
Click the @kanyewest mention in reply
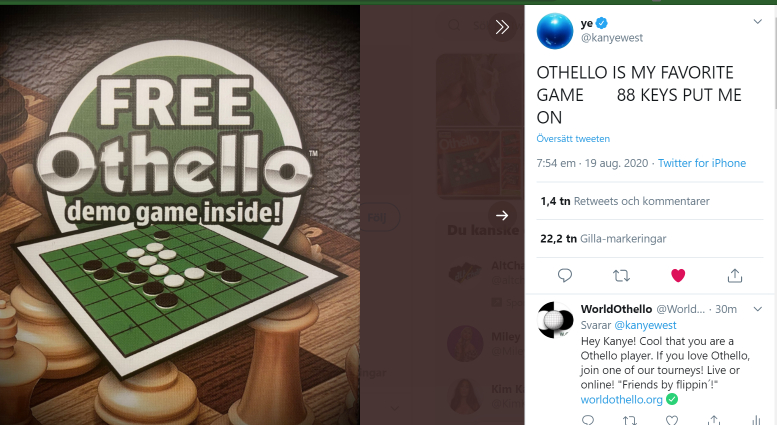click(x=645, y=325)
